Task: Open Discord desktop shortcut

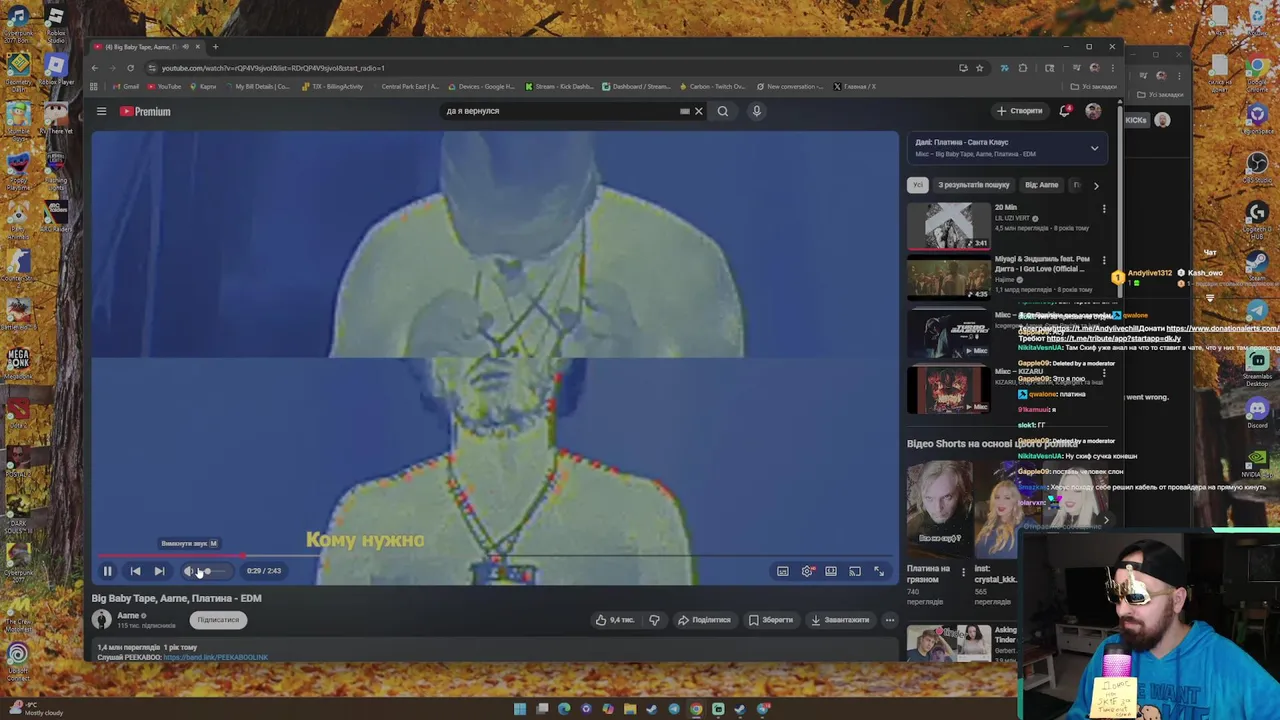Action: click(1257, 412)
